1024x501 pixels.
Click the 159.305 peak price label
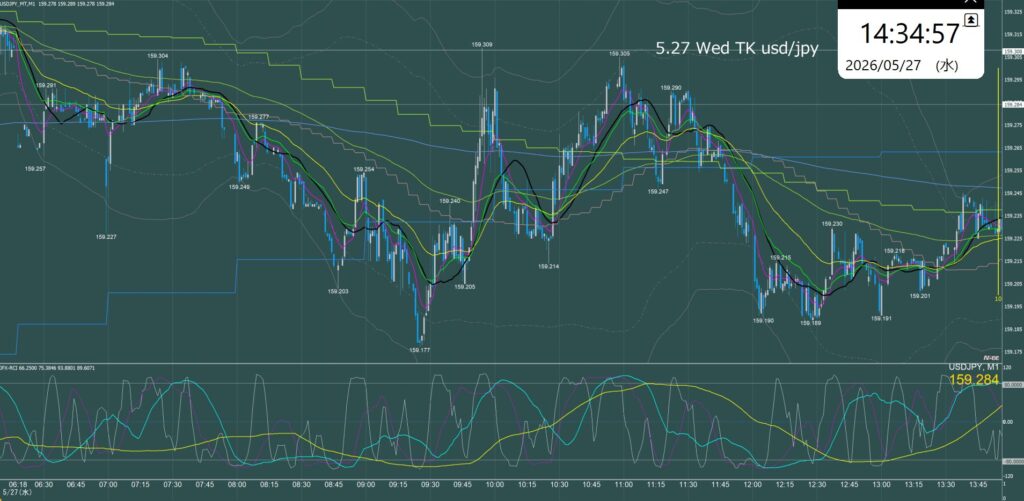click(619, 54)
